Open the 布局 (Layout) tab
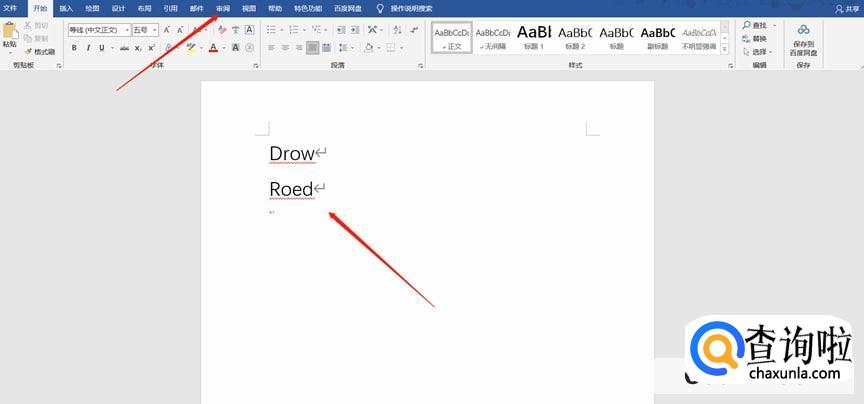This screenshot has height=404, width=864. coord(144,9)
